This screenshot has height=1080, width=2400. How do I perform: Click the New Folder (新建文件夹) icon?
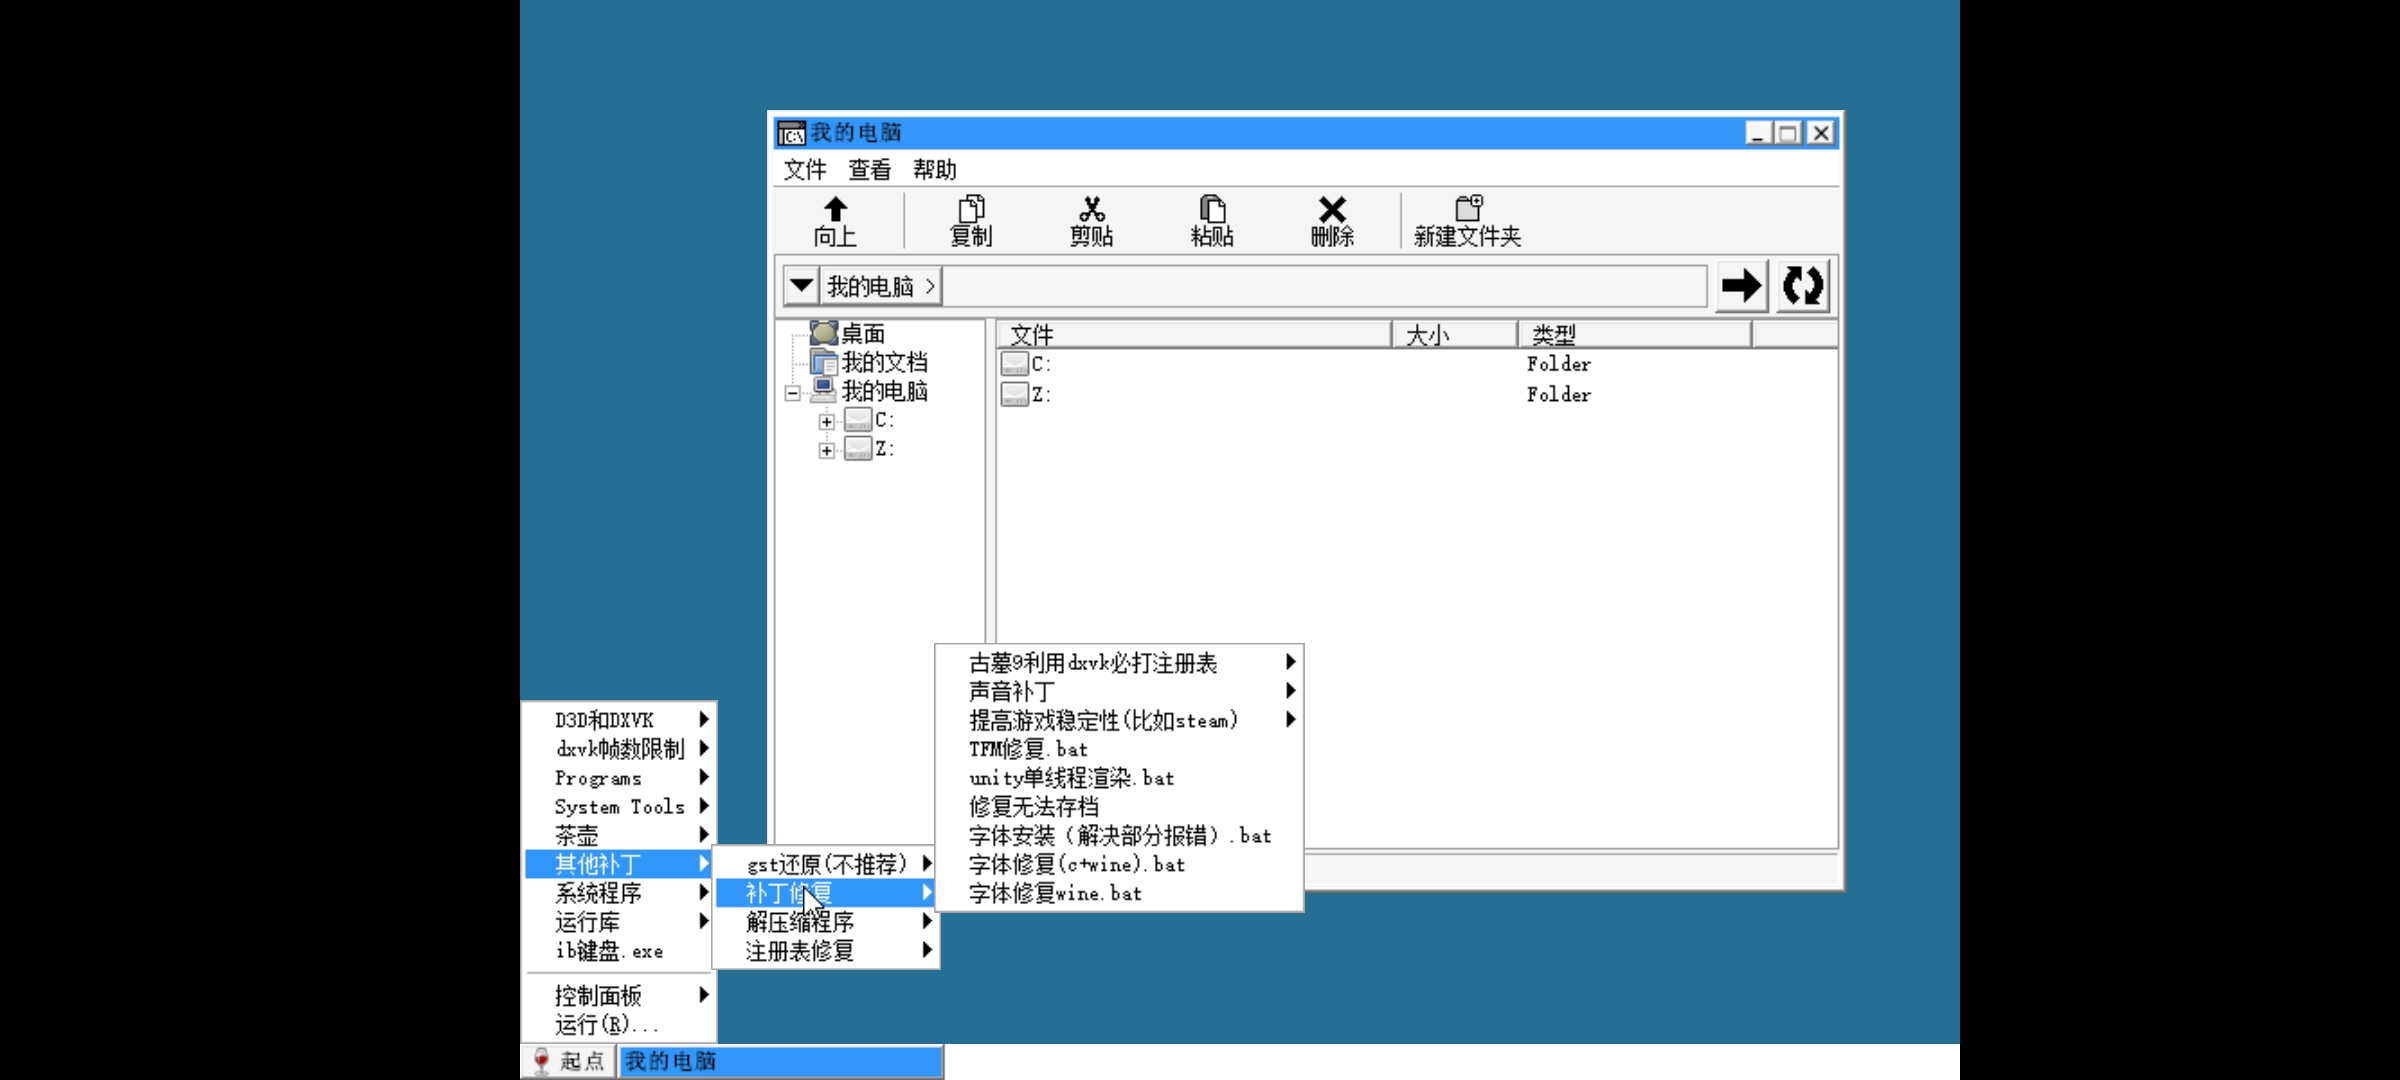pyautogui.click(x=1468, y=208)
